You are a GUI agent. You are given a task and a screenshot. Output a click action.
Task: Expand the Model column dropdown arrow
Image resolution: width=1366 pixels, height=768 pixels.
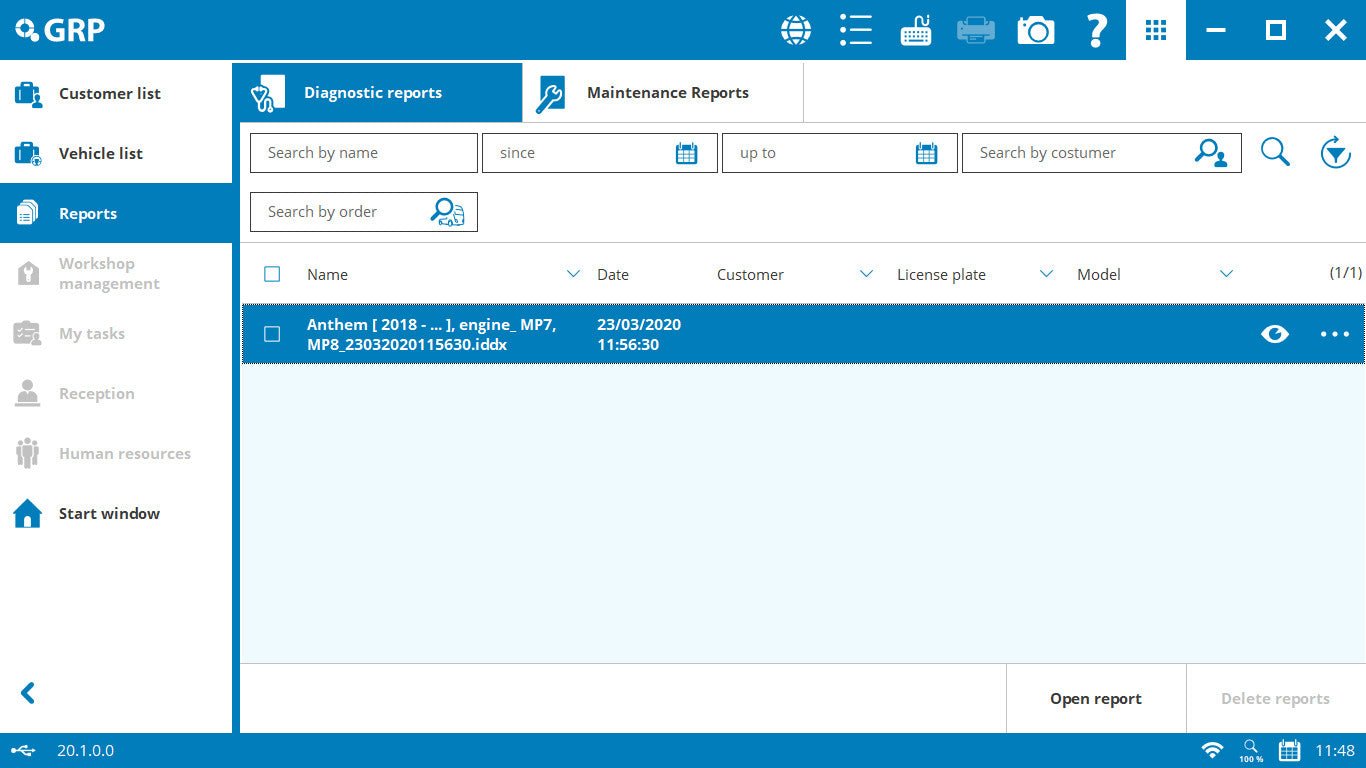1226,274
